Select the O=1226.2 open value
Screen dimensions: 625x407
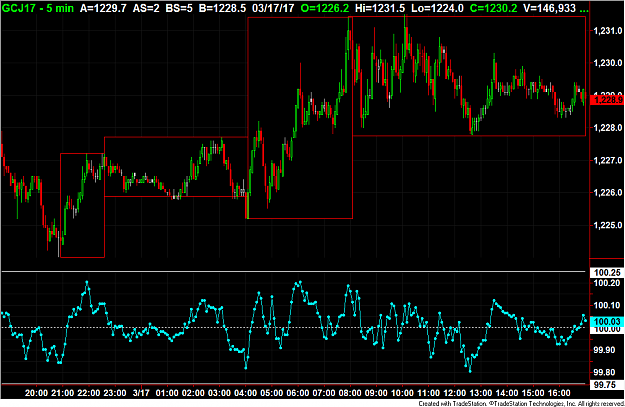pos(324,8)
